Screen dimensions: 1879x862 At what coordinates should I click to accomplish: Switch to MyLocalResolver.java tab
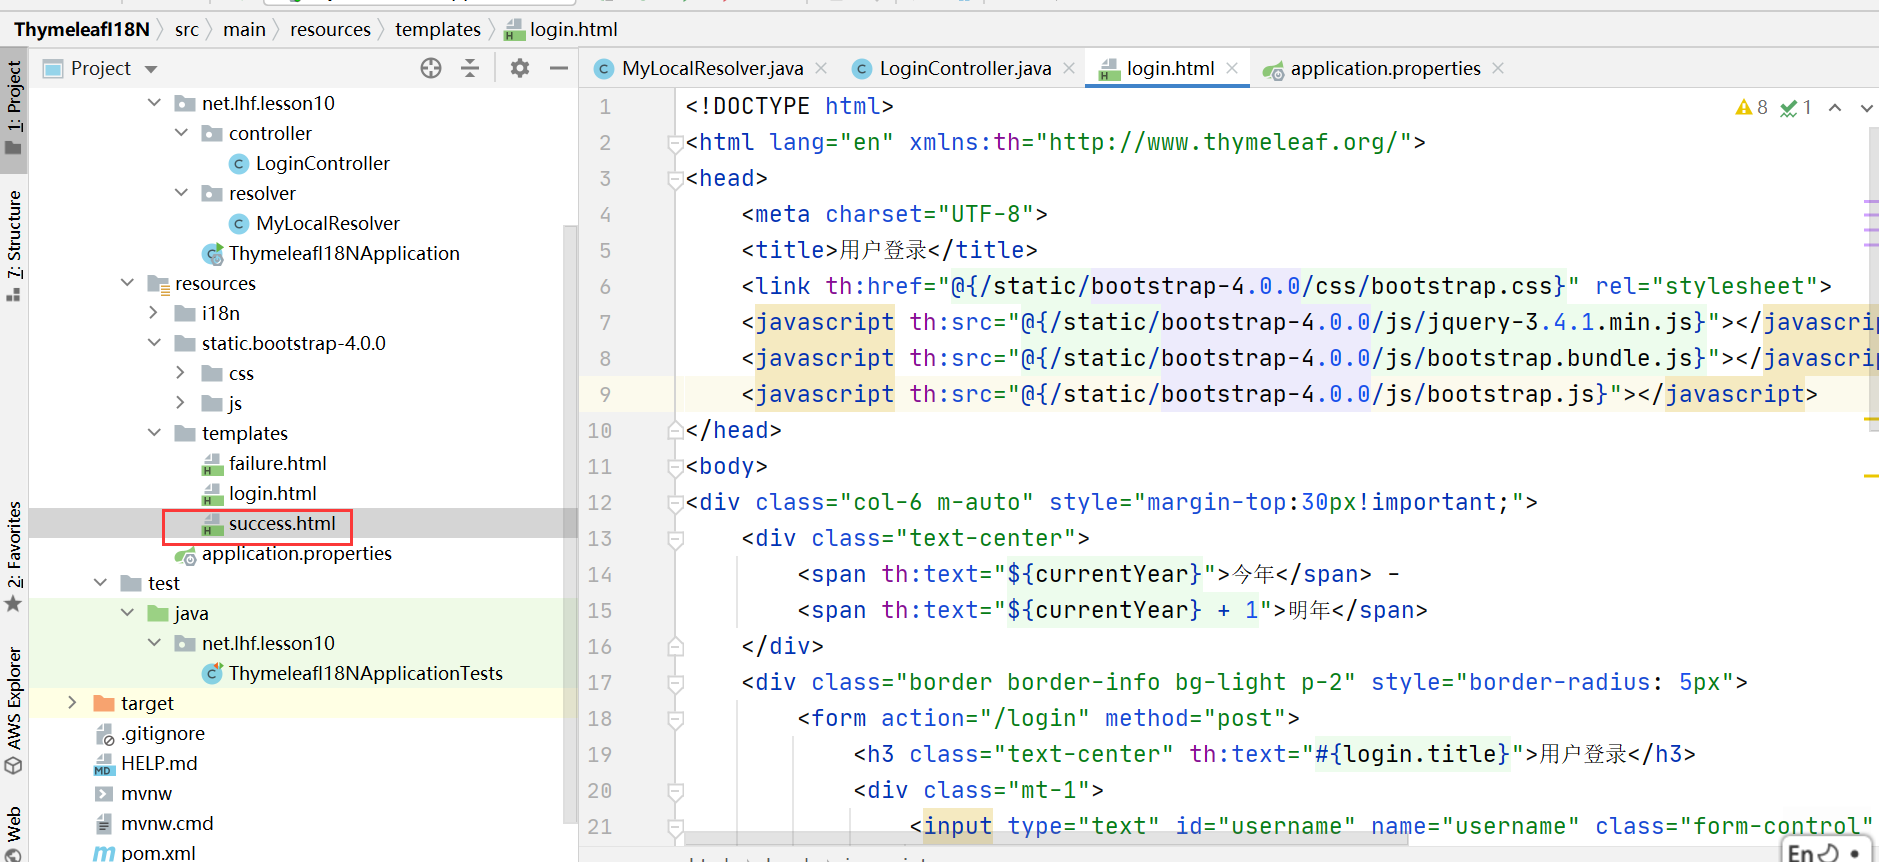[712, 68]
